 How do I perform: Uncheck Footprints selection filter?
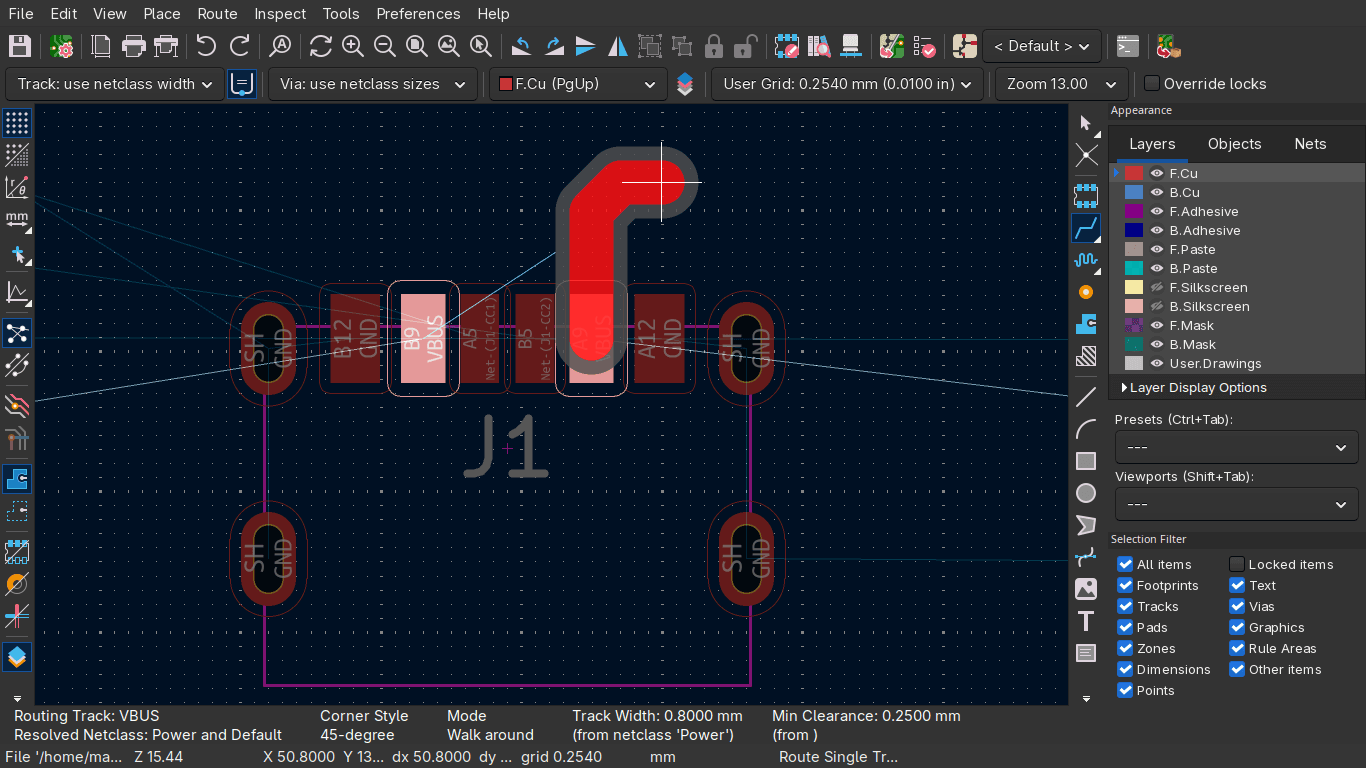point(1125,585)
